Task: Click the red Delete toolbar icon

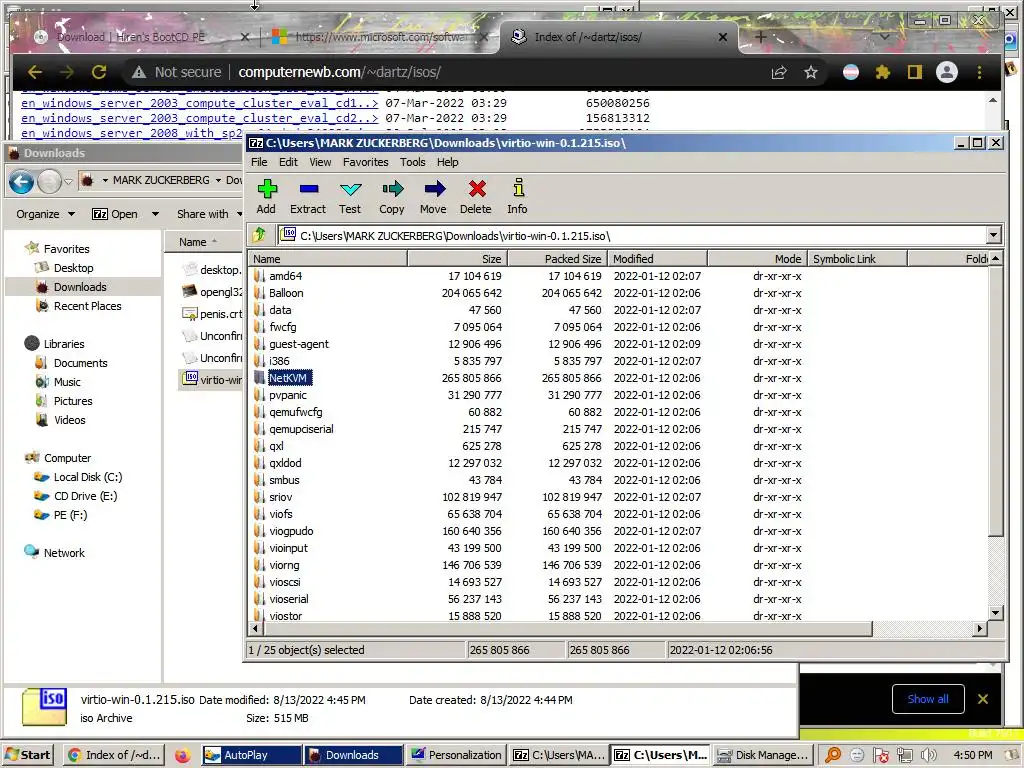Action: pos(476,197)
